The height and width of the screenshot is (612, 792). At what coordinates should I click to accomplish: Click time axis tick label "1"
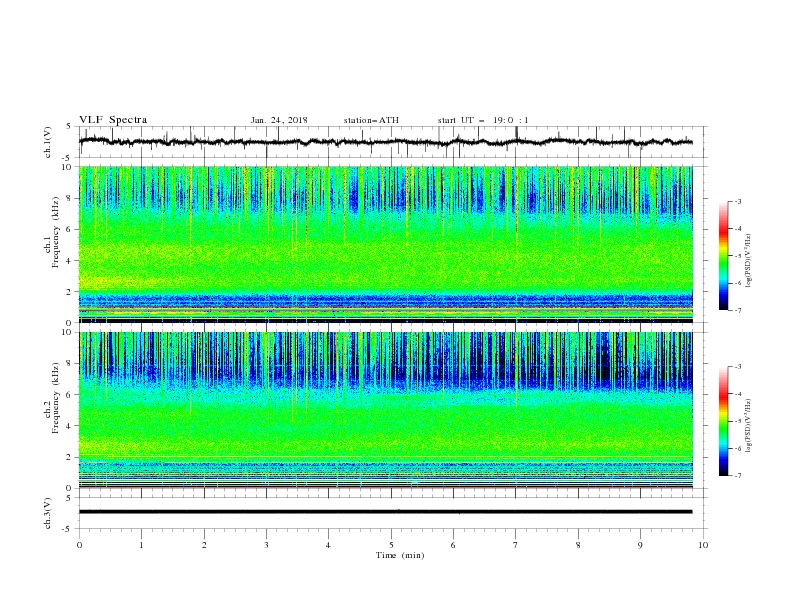click(x=141, y=545)
